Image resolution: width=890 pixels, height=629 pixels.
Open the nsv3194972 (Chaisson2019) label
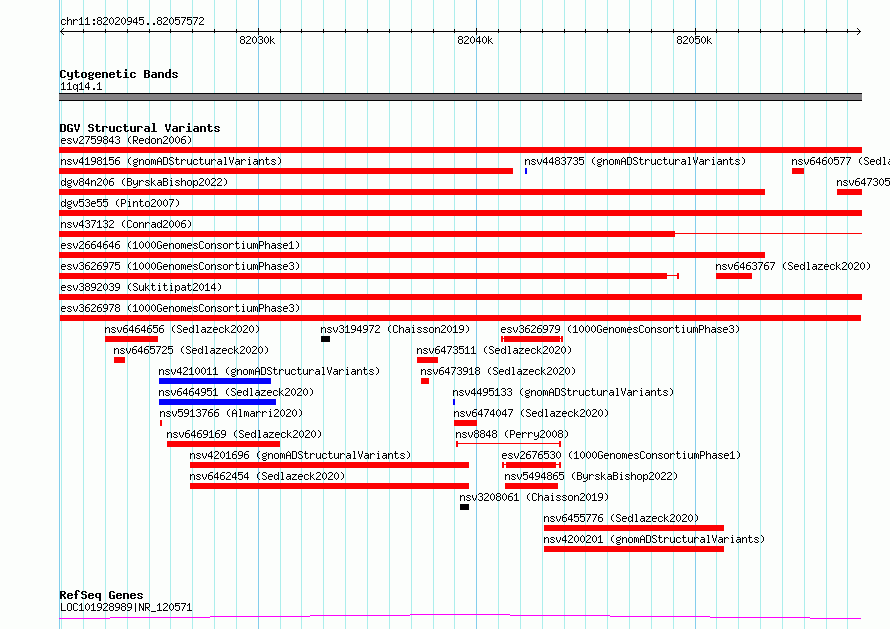pos(395,329)
